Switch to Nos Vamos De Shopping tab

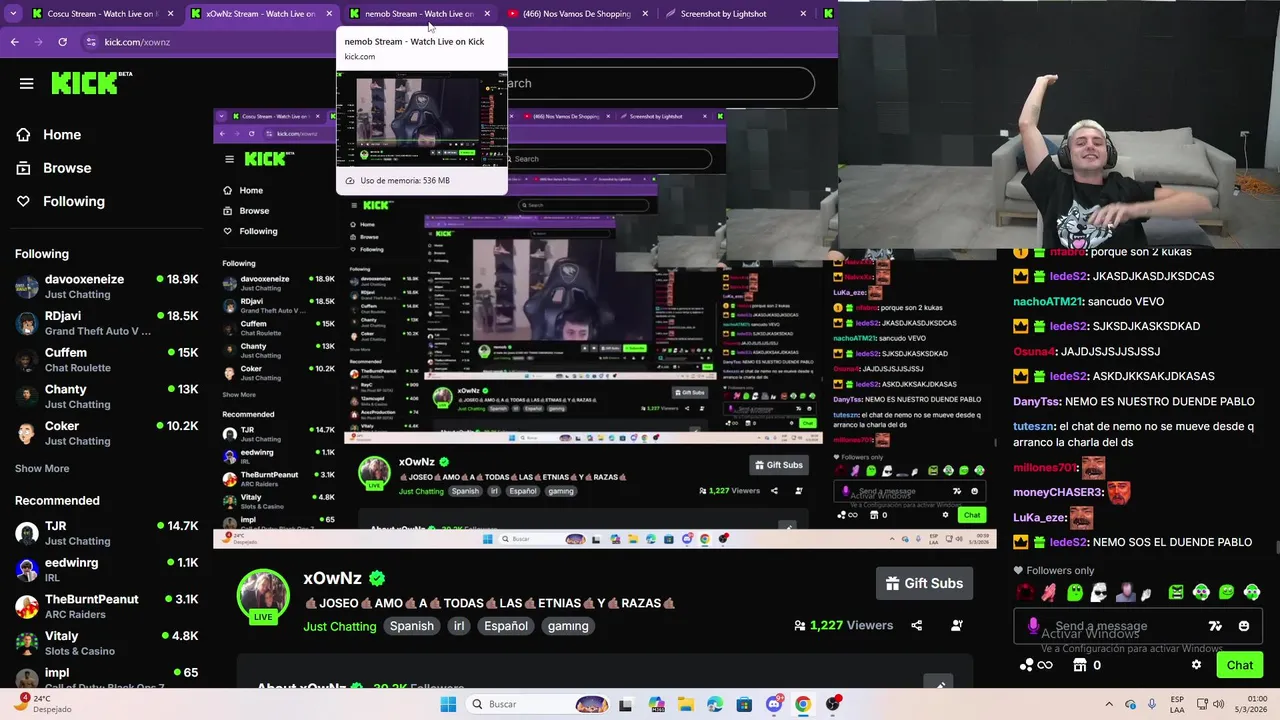click(577, 14)
